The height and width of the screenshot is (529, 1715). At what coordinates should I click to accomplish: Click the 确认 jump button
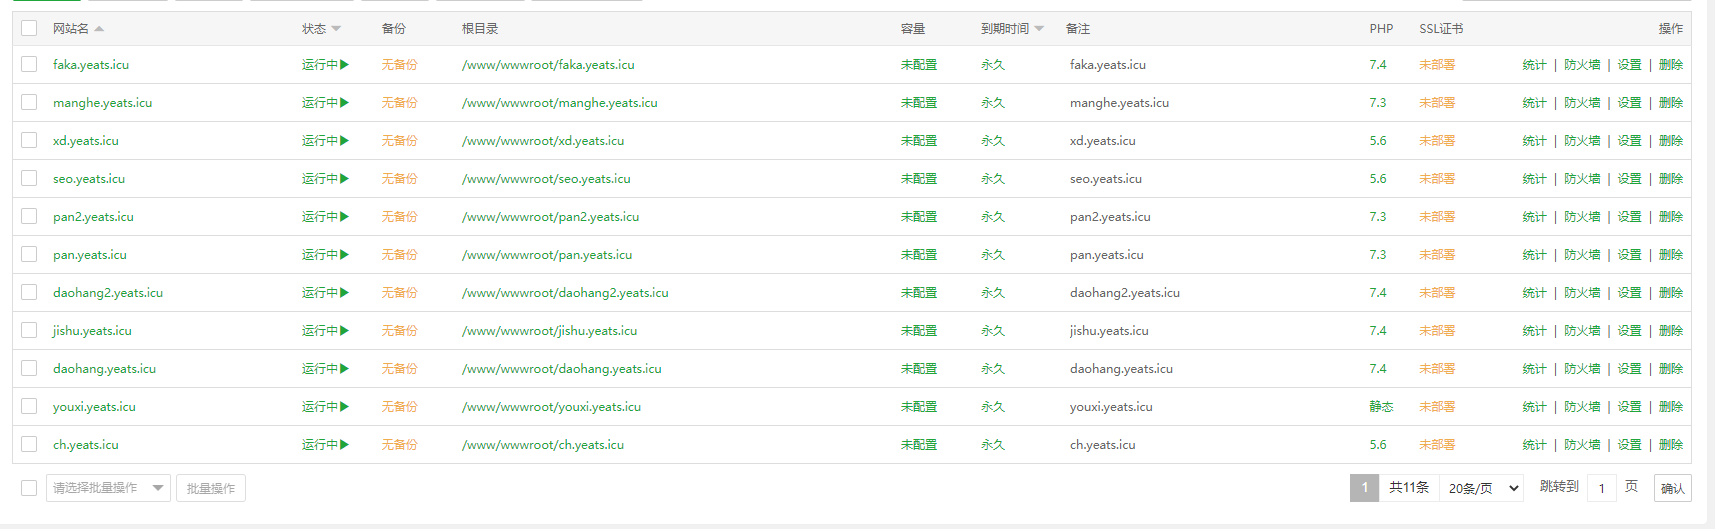[x=1672, y=488]
